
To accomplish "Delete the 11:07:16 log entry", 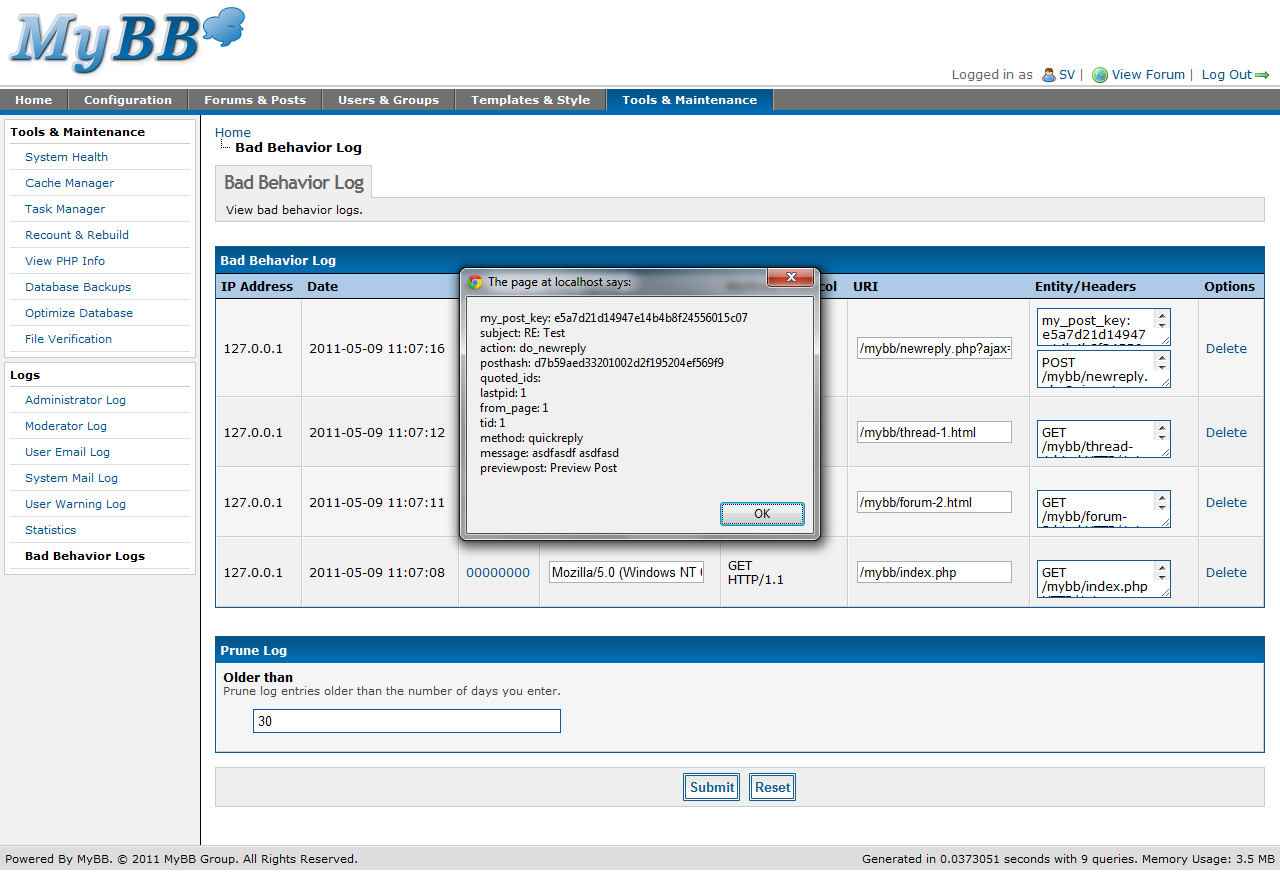I will coord(1226,349).
